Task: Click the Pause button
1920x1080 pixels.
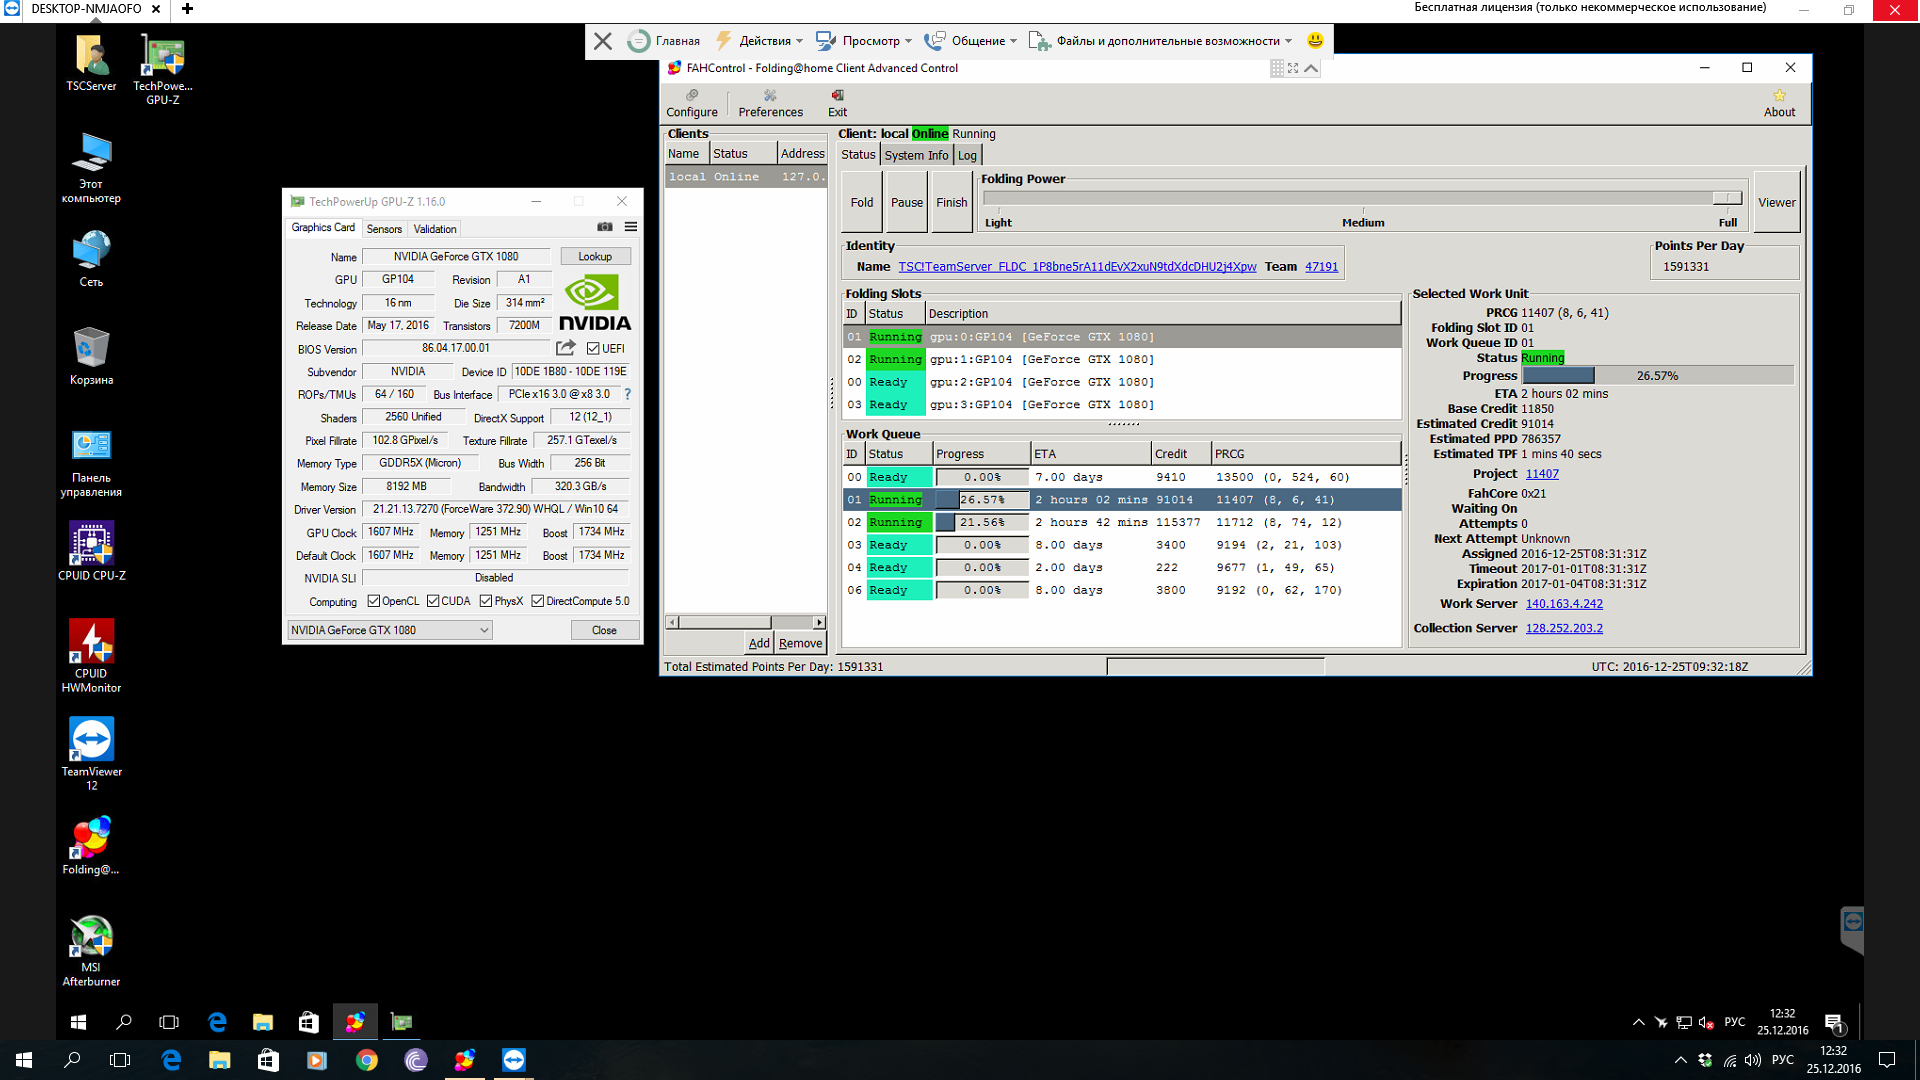Action: pyautogui.click(x=907, y=202)
